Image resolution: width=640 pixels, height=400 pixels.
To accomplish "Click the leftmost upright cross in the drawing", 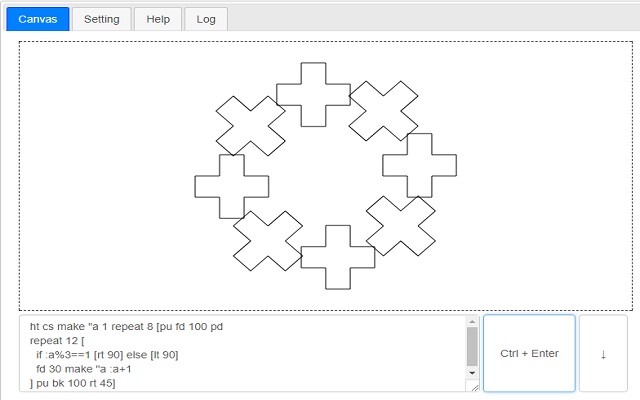I will (x=232, y=187).
